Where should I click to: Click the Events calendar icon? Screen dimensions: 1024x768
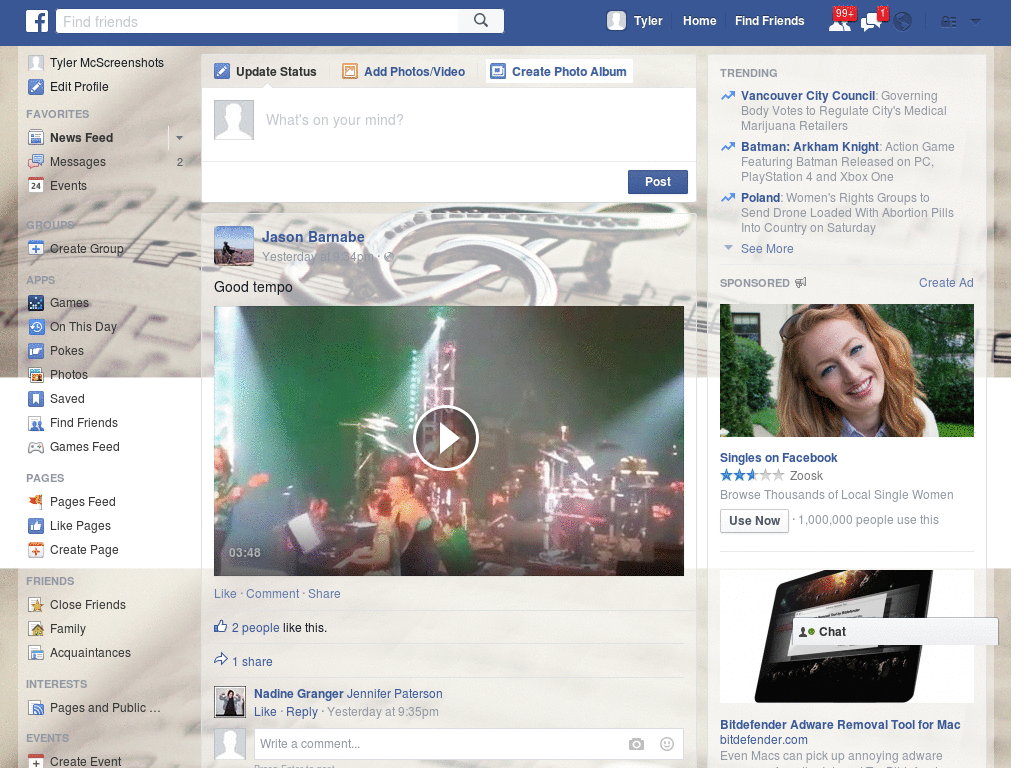pos(36,185)
